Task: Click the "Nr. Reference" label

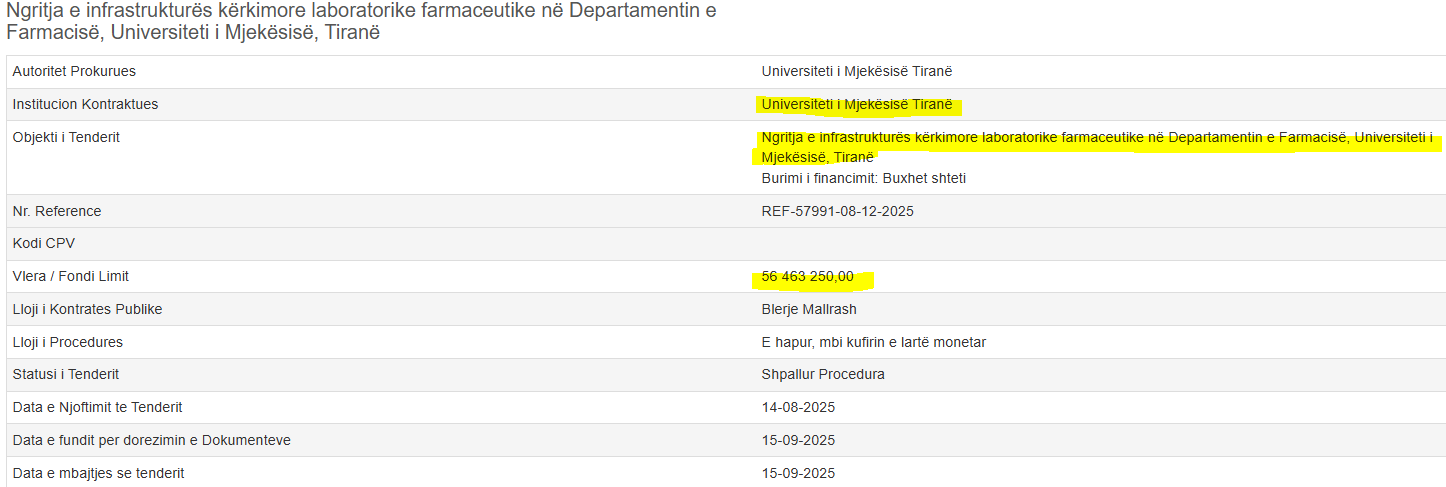Action: pos(57,211)
